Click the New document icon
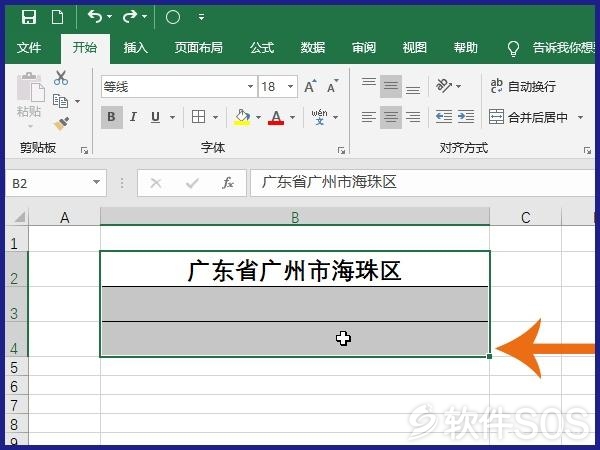The width and height of the screenshot is (600, 450). (x=57, y=17)
